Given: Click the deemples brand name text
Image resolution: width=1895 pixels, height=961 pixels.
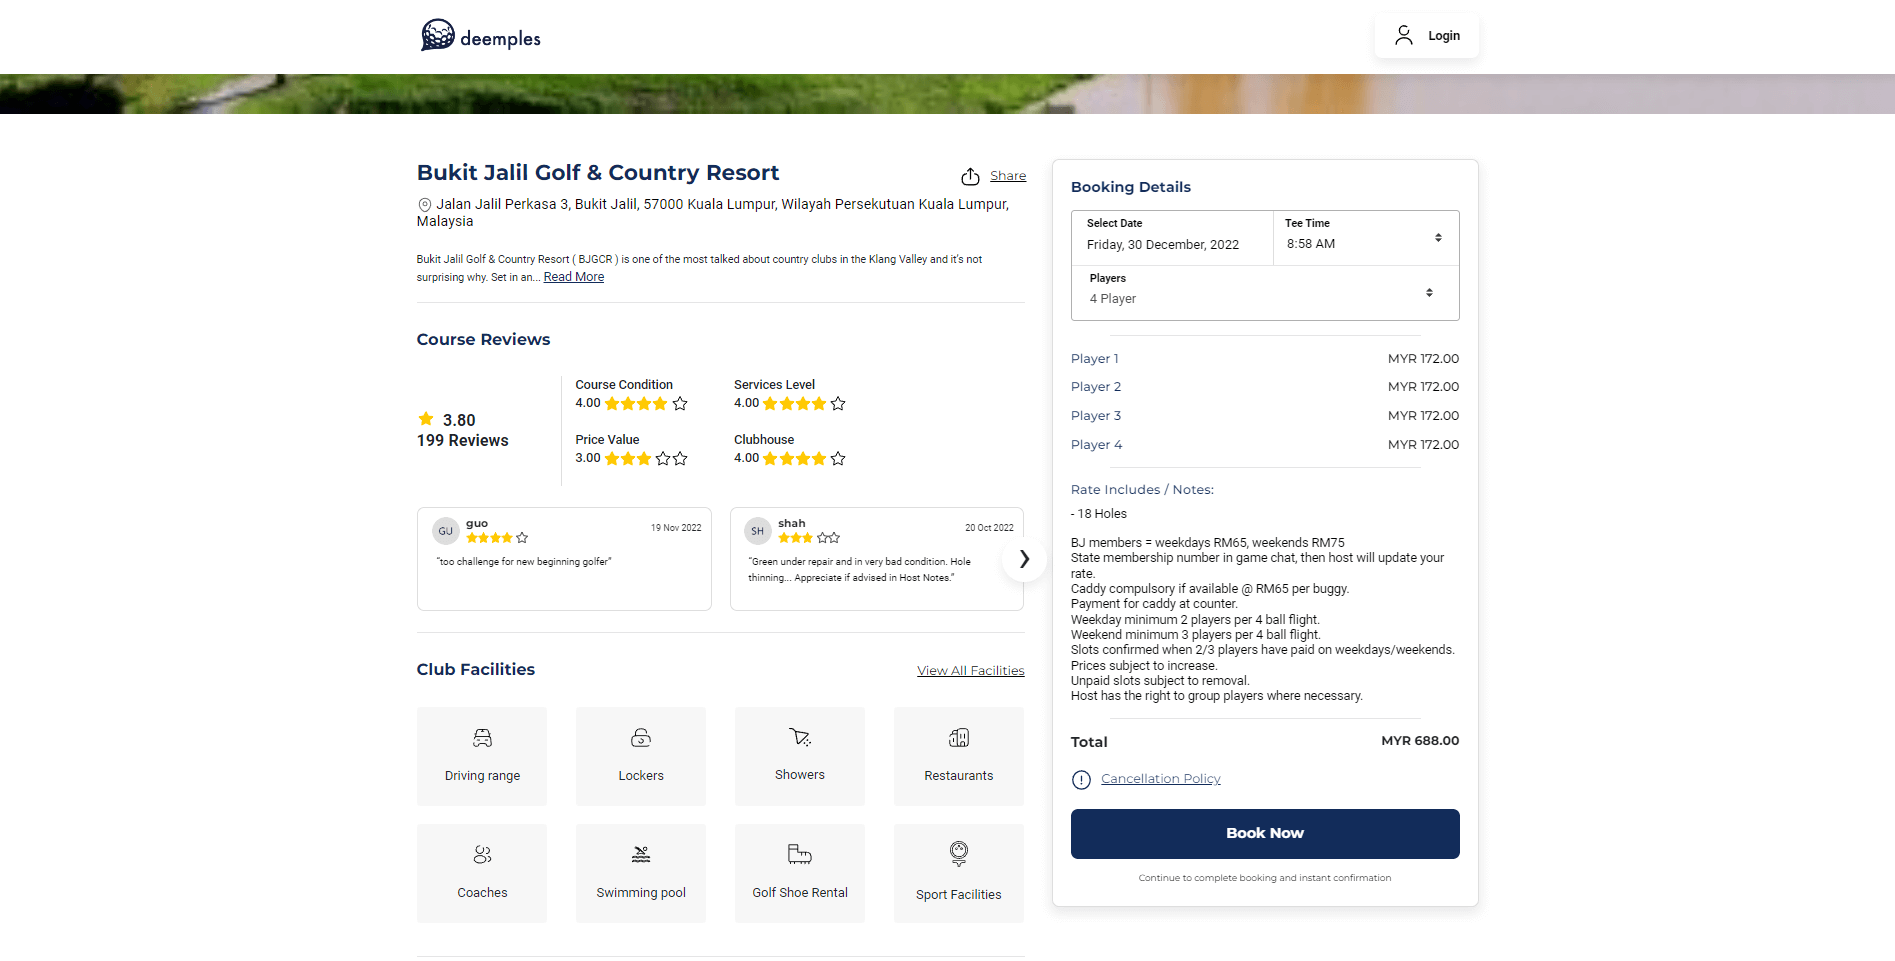Looking at the screenshot, I should (x=500, y=39).
